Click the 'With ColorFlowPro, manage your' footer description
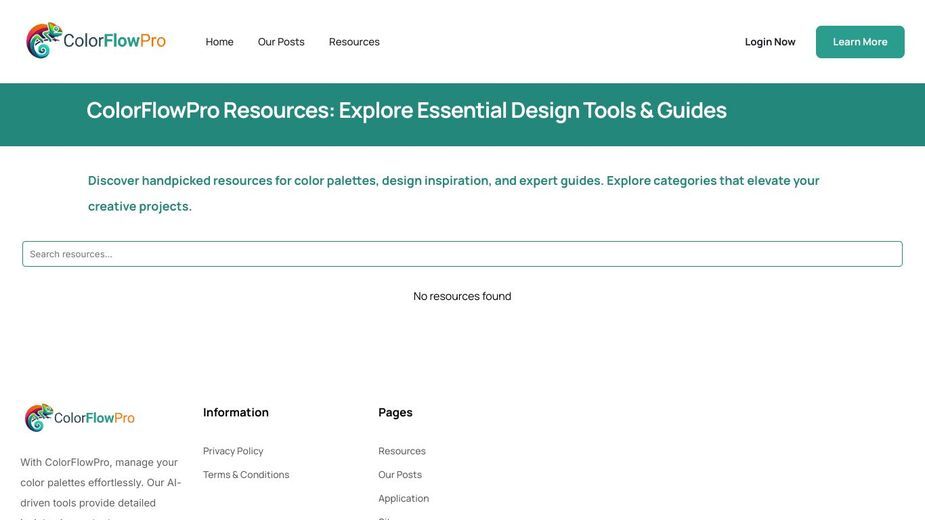 tap(101, 488)
